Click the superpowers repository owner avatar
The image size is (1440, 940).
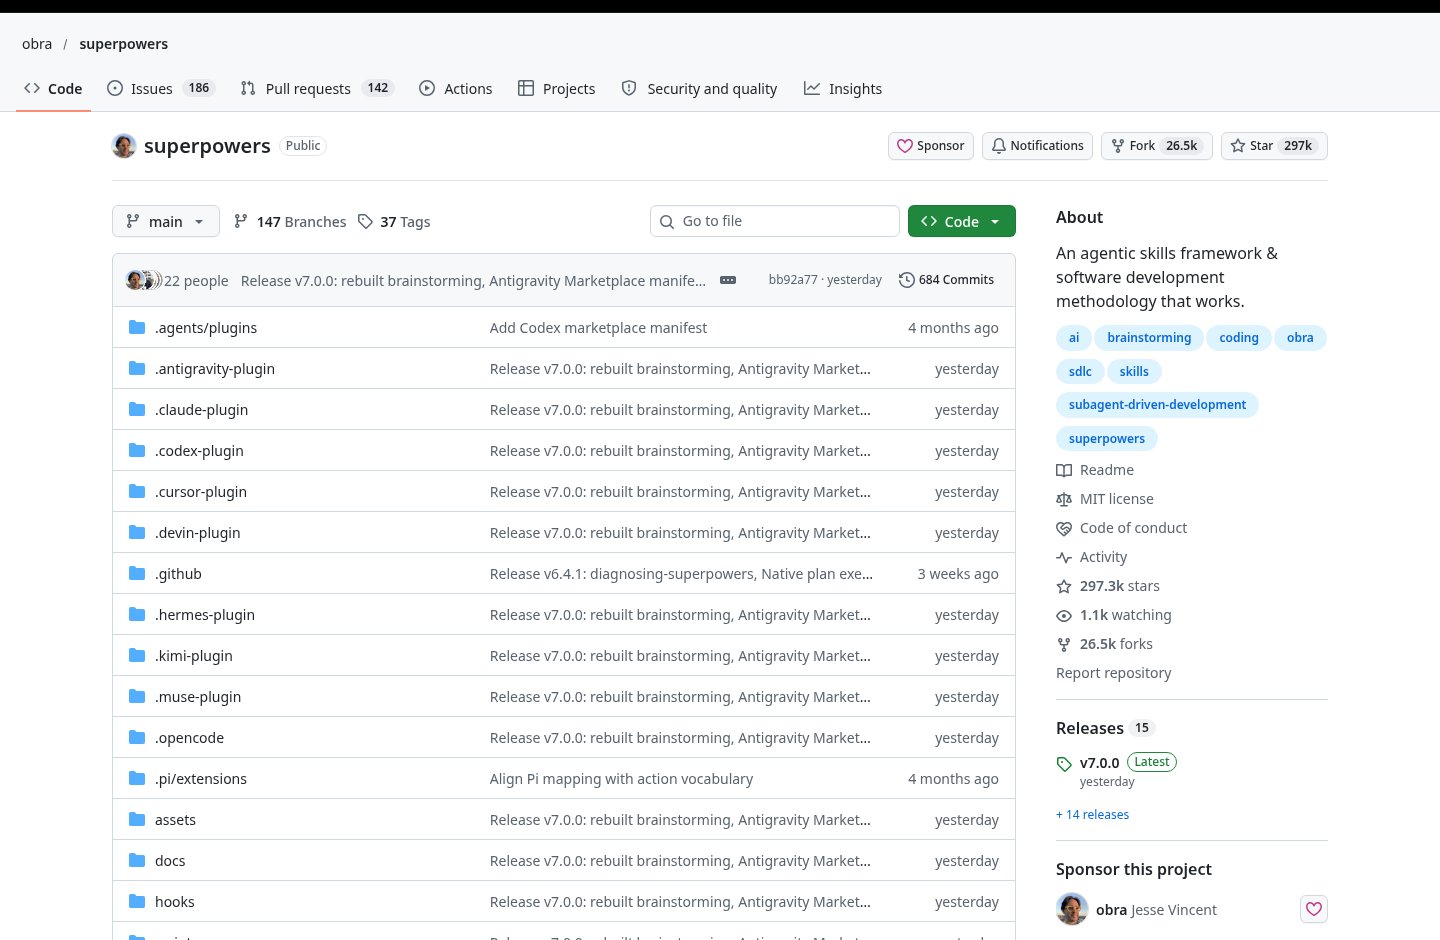point(124,146)
